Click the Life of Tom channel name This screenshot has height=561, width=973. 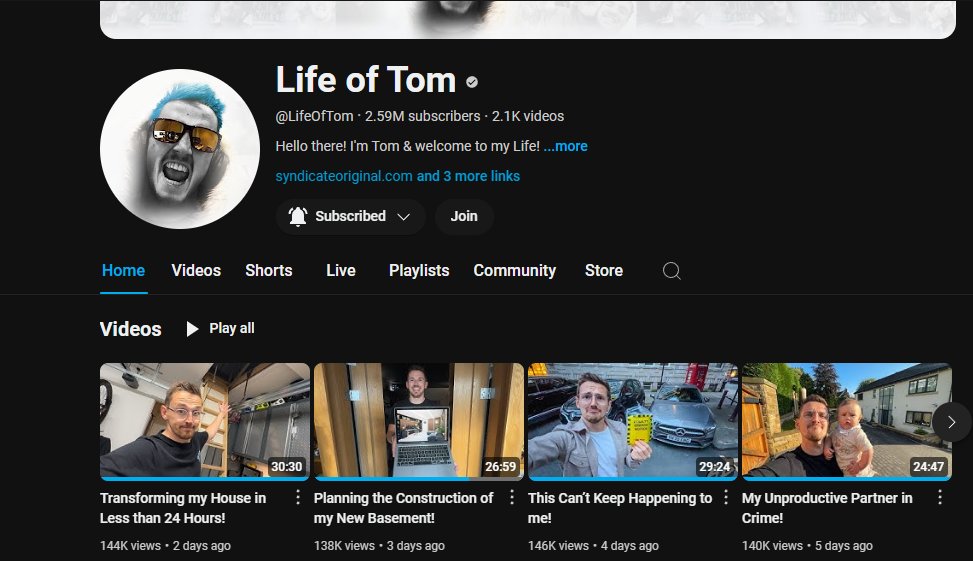366,80
